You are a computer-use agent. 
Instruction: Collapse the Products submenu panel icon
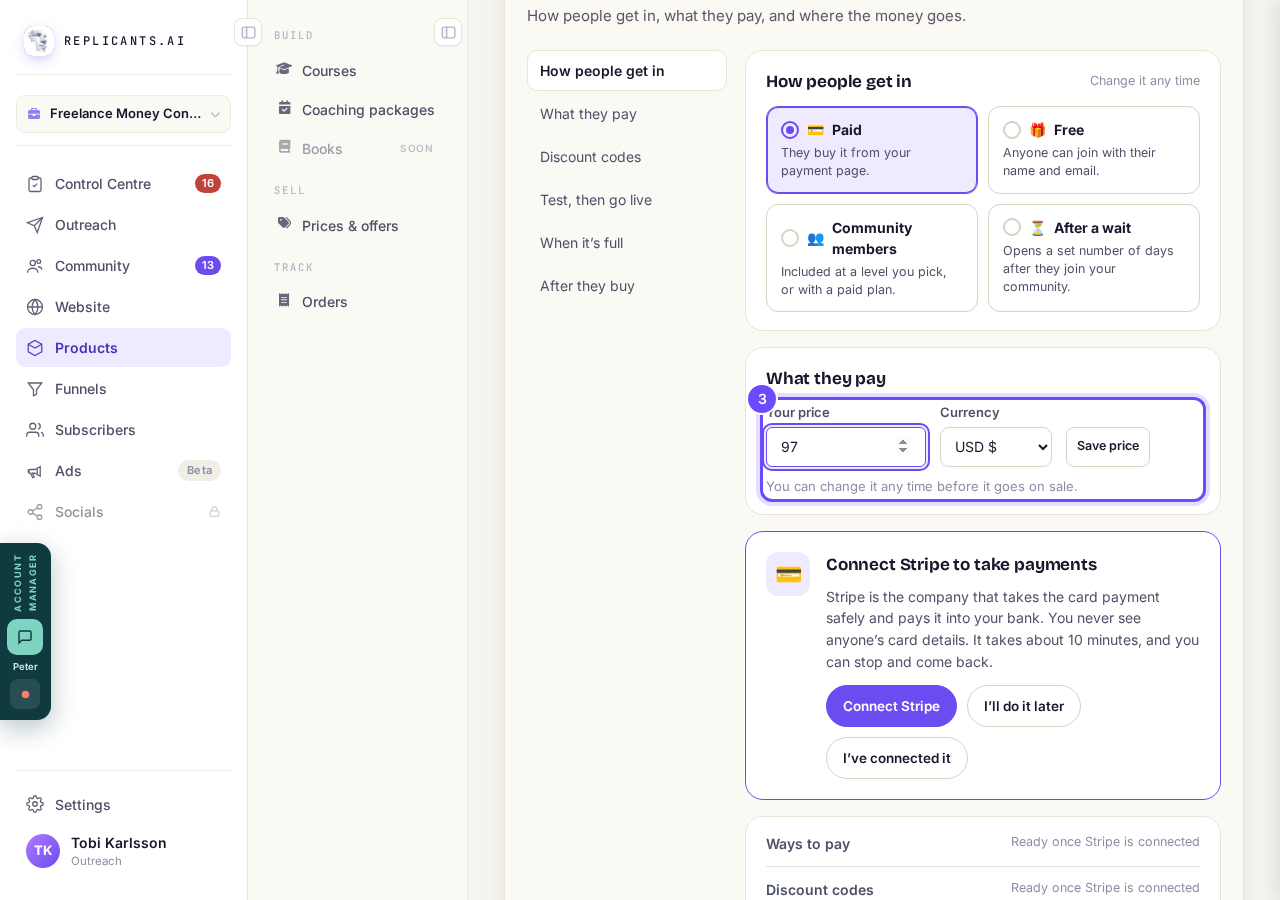(x=448, y=32)
